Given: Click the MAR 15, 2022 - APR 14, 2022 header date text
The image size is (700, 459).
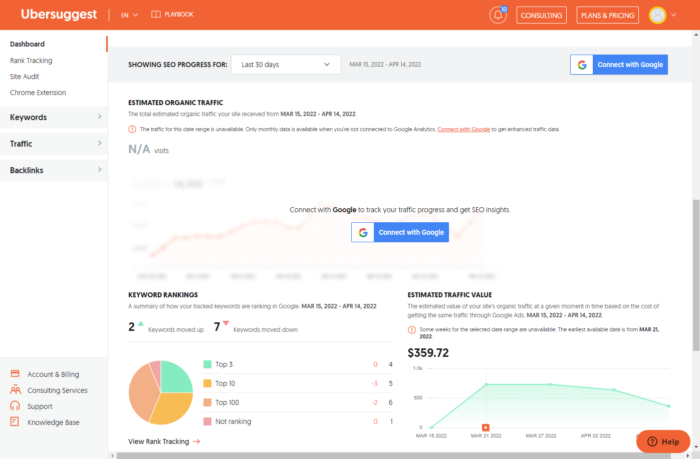Looking at the screenshot, I should pyautogui.click(x=385, y=64).
